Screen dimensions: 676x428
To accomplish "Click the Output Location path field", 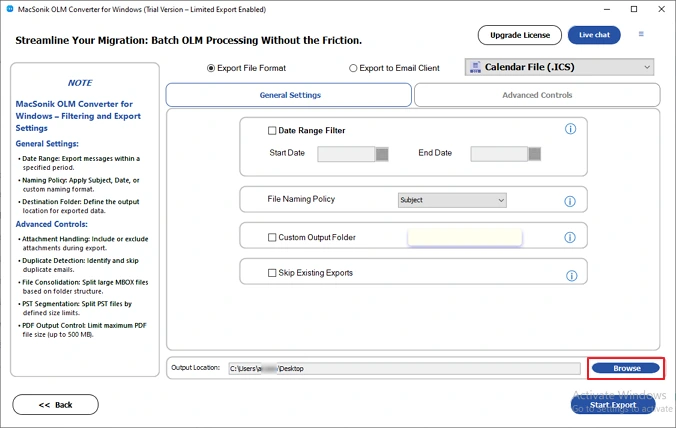I will pos(404,369).
